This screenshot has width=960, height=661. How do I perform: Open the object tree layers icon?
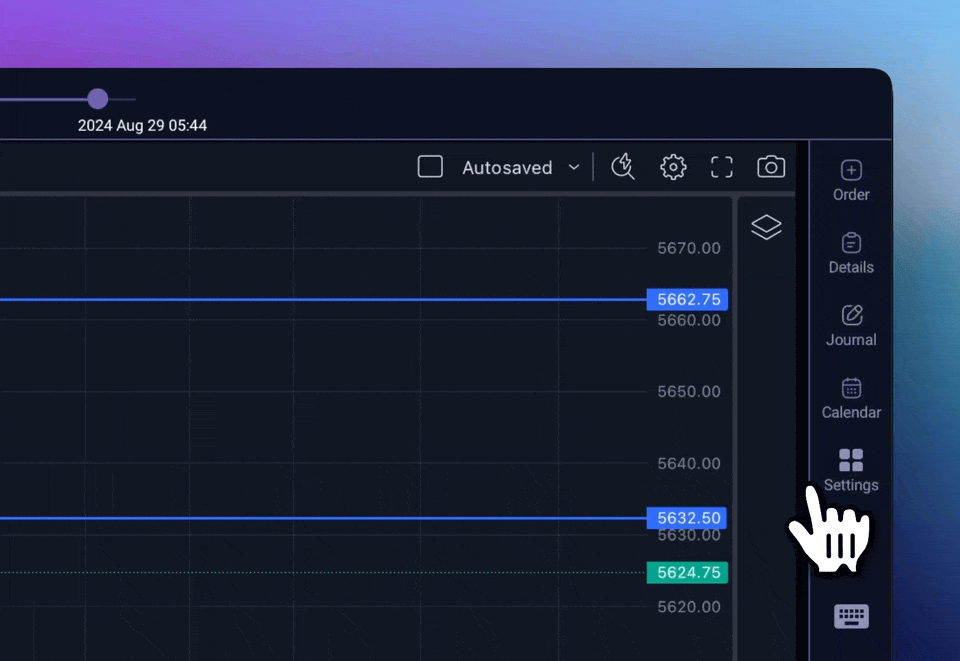pos(766,227)
